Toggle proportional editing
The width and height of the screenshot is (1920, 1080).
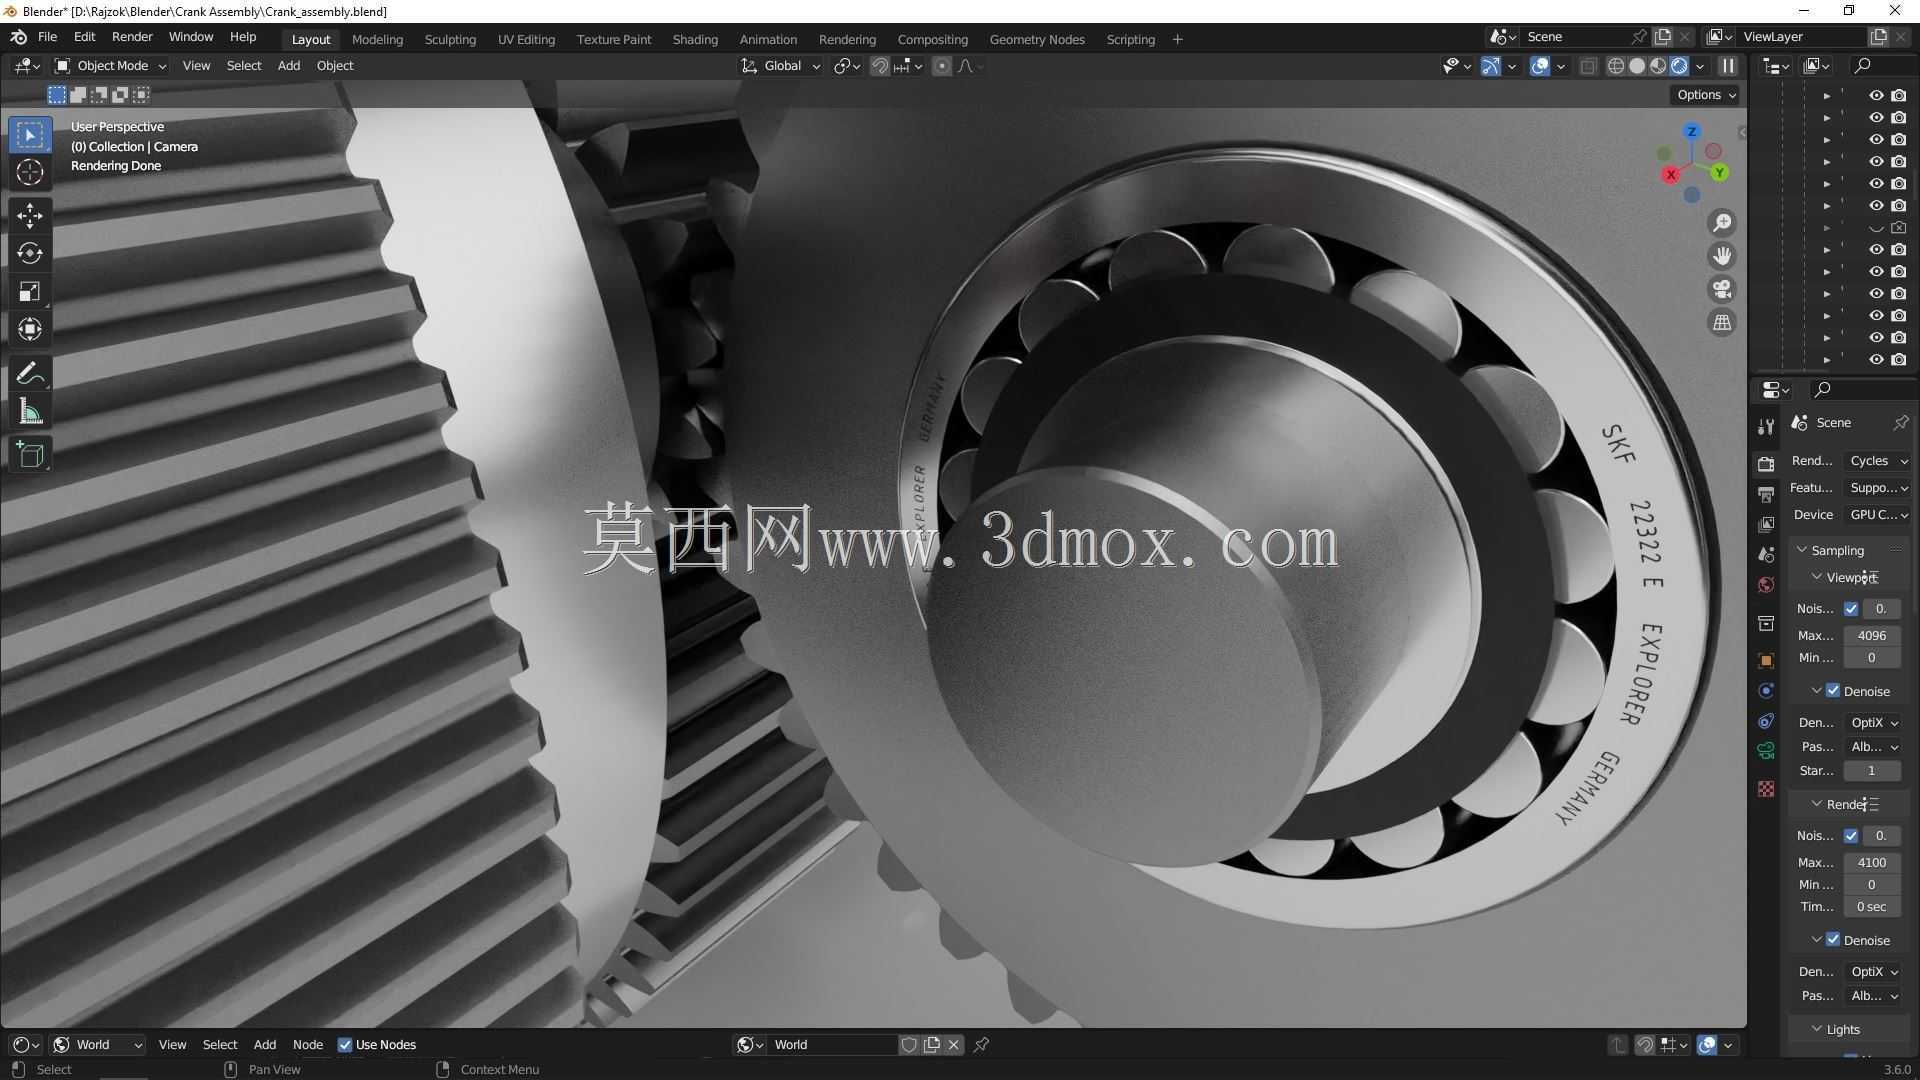point(941,66)
